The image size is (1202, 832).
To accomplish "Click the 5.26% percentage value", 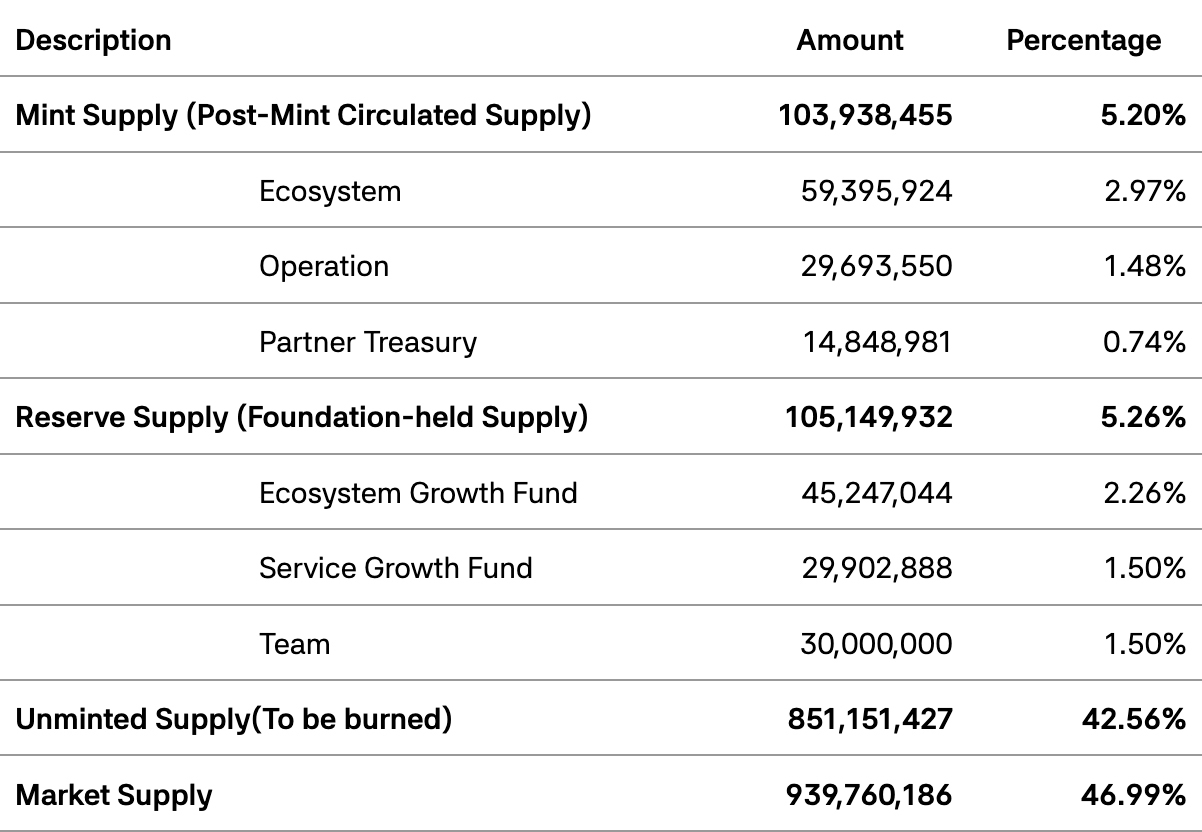I will coord(1143,417).
